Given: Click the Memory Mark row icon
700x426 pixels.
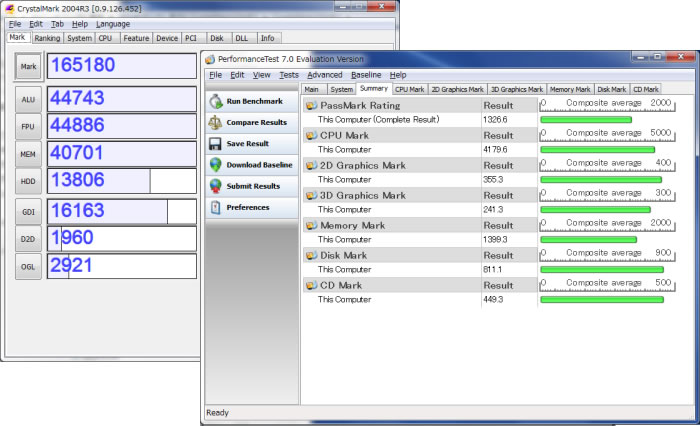Looking at the screenshot, I should point(311,225).
